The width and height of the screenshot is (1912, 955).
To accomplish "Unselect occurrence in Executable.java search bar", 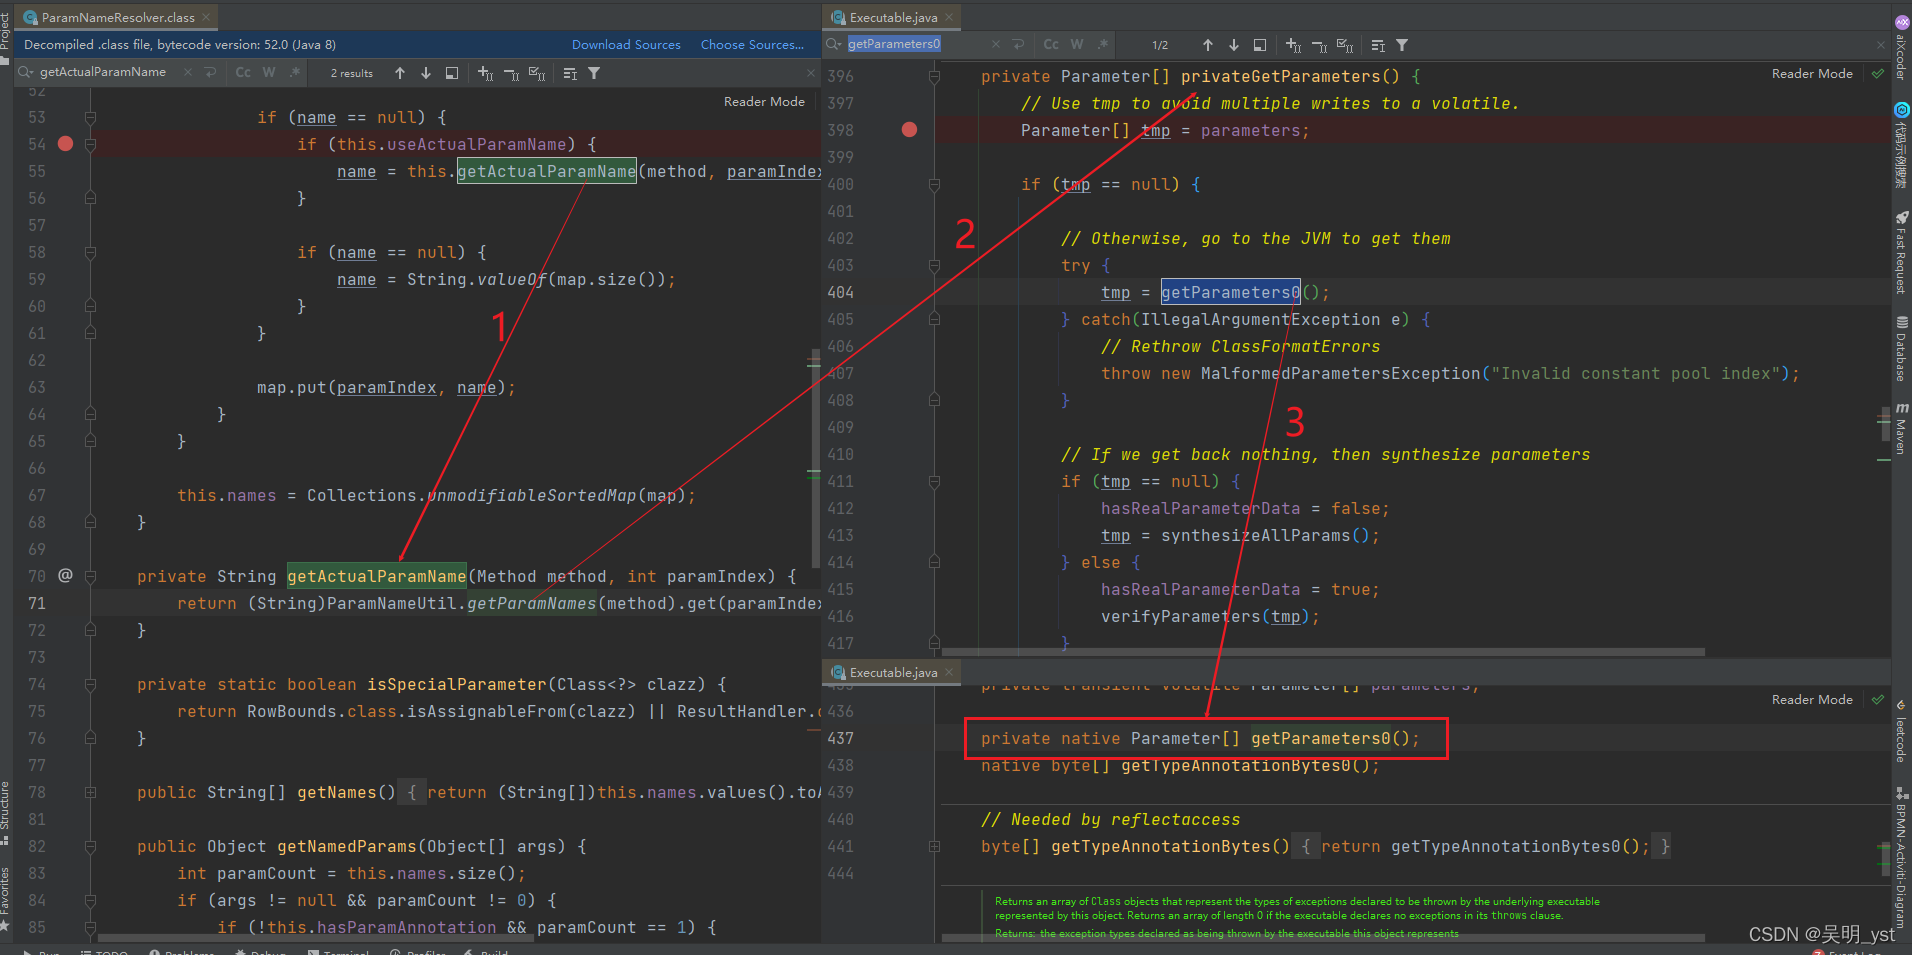I will [x=1319, y=45].
